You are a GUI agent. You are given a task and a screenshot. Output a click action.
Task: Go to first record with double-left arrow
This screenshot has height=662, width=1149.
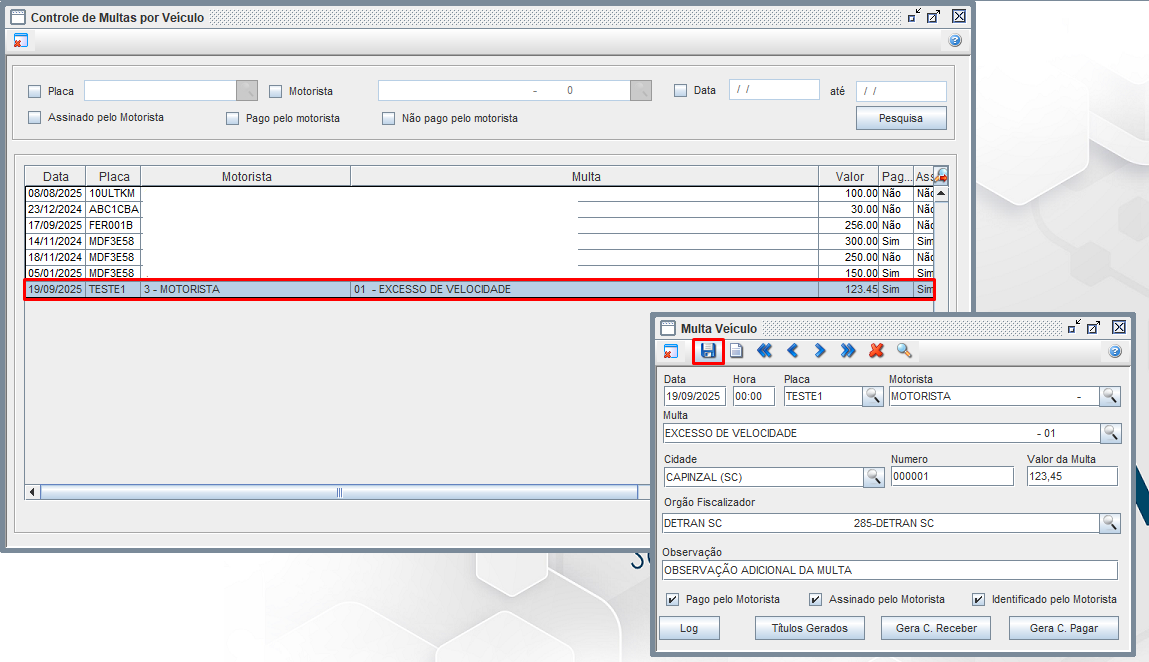click(765, 351)
